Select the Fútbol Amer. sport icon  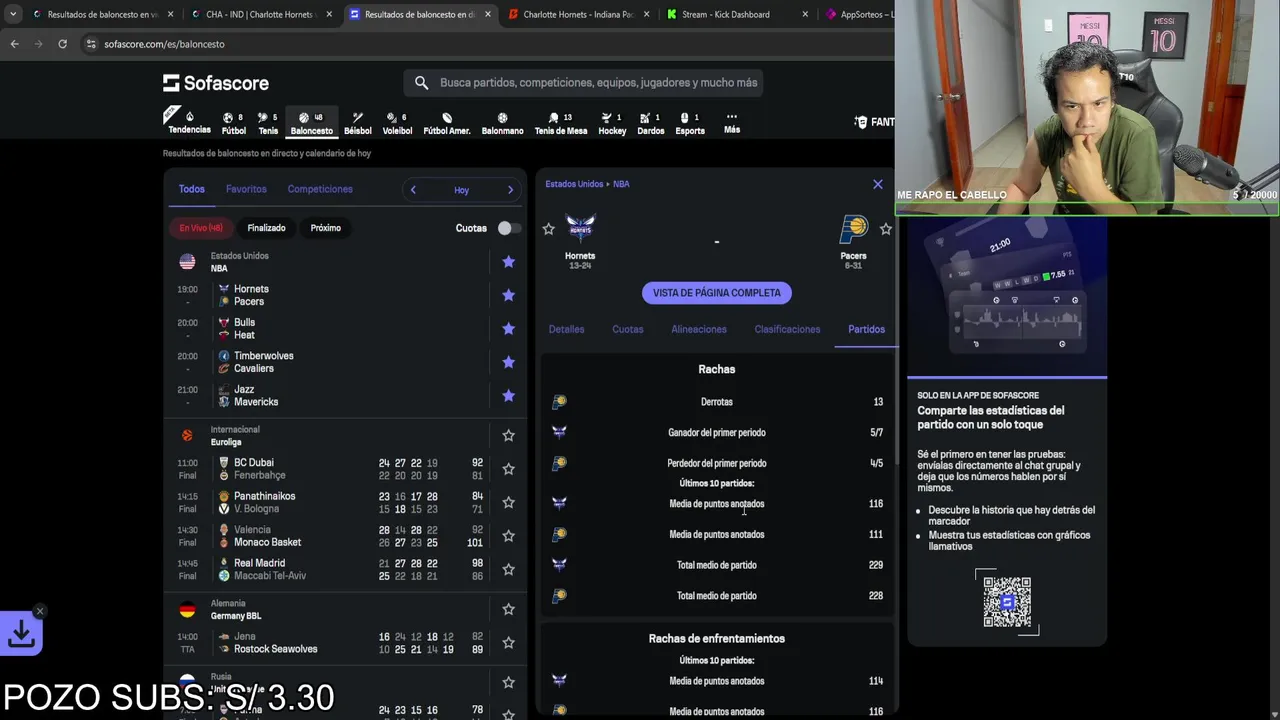point(446,123)
